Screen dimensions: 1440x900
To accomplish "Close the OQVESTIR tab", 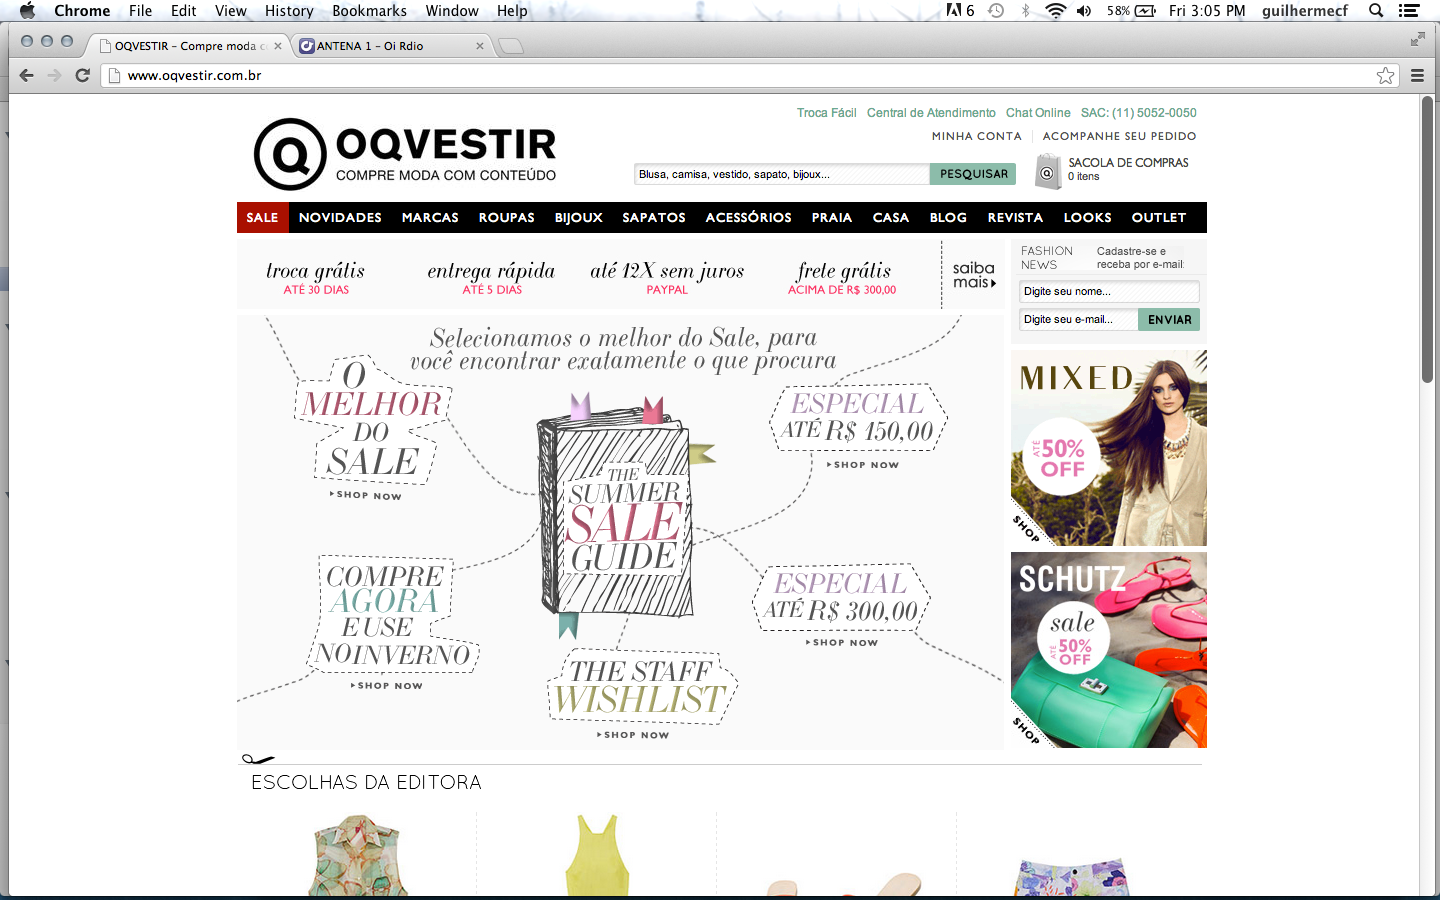I will click(x=278, y=46).
